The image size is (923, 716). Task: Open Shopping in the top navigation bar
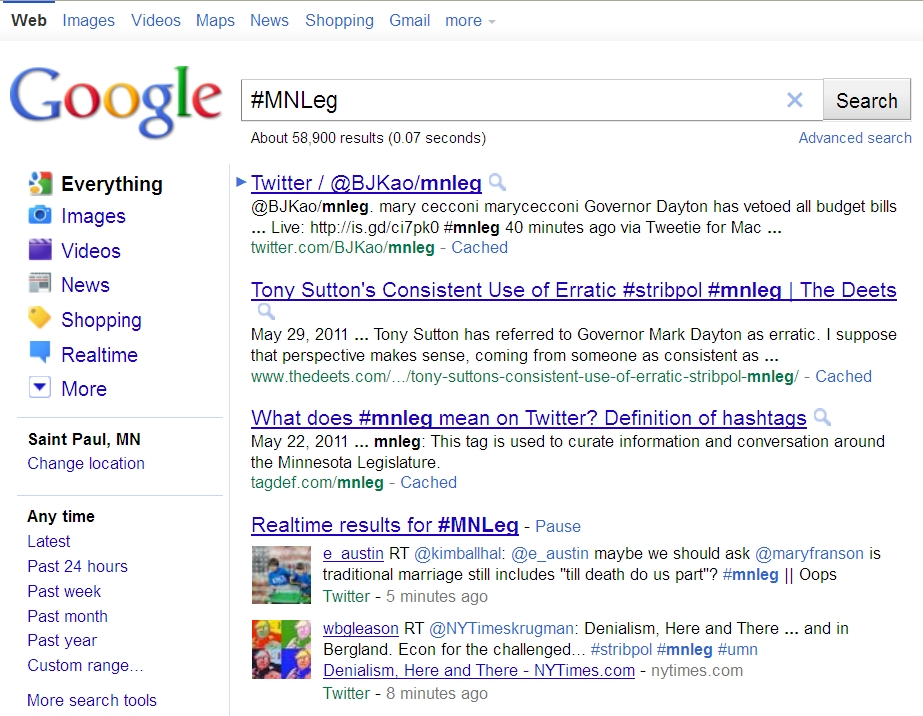[339, 21]
